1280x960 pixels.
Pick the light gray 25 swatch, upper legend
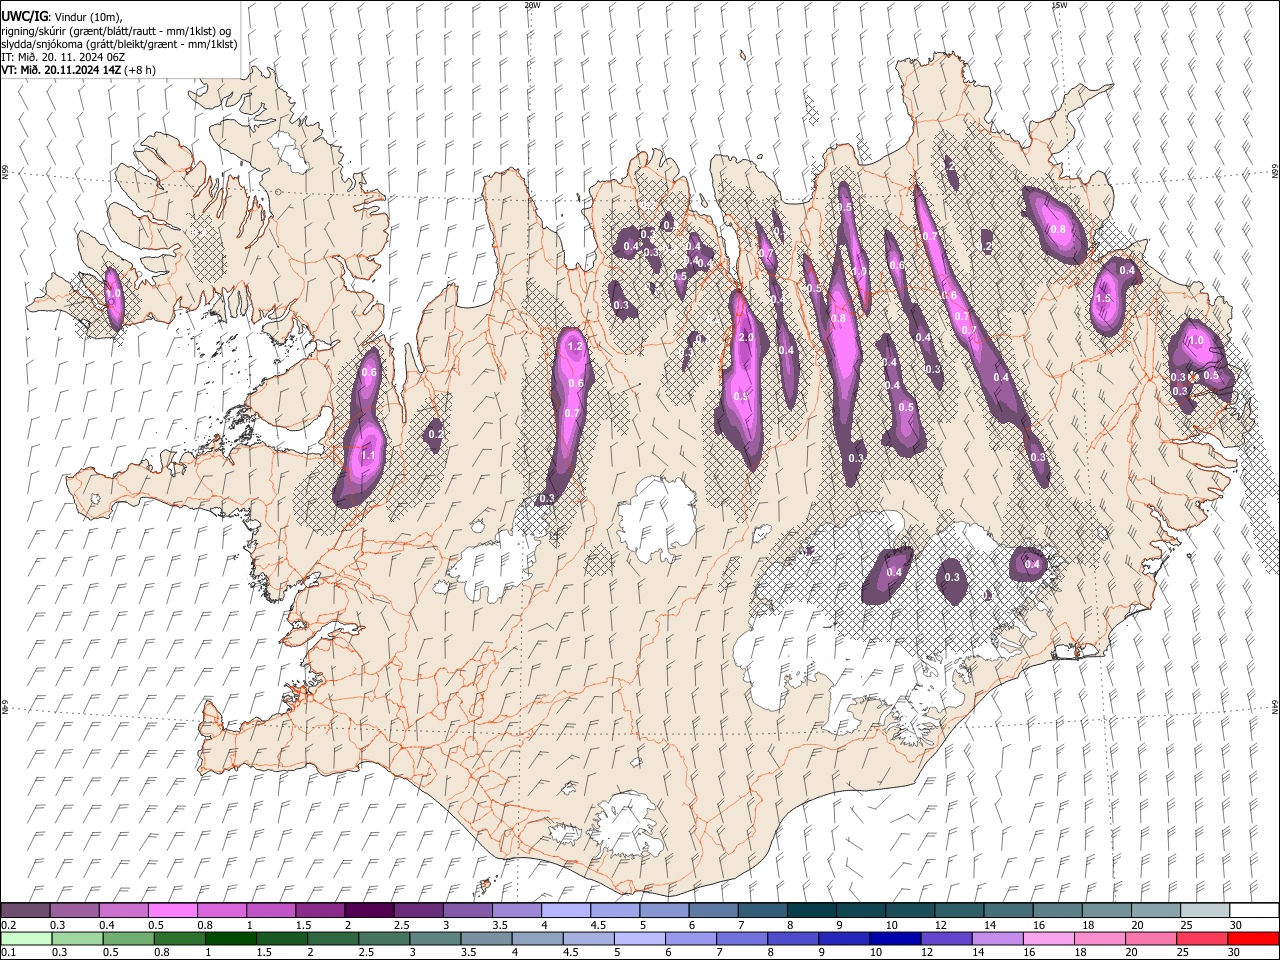(1204, 910)
